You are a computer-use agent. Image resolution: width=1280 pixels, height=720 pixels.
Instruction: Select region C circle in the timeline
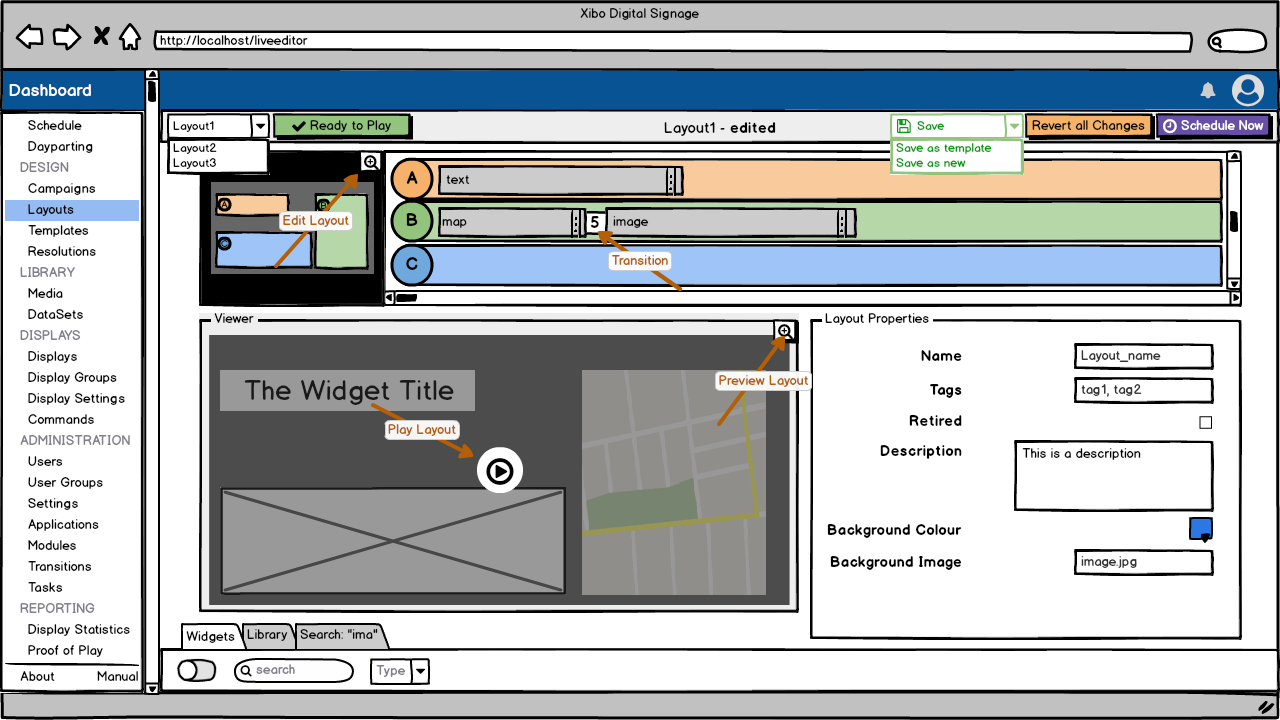[411, 265]
